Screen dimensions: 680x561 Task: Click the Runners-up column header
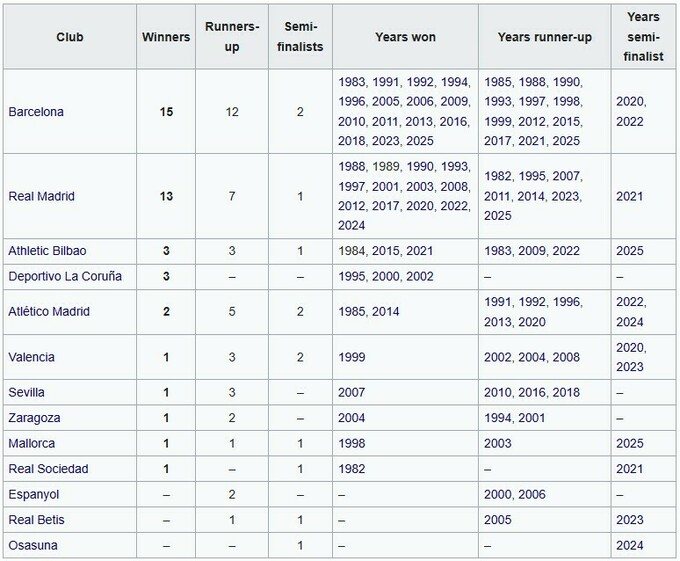pos(231,37)
